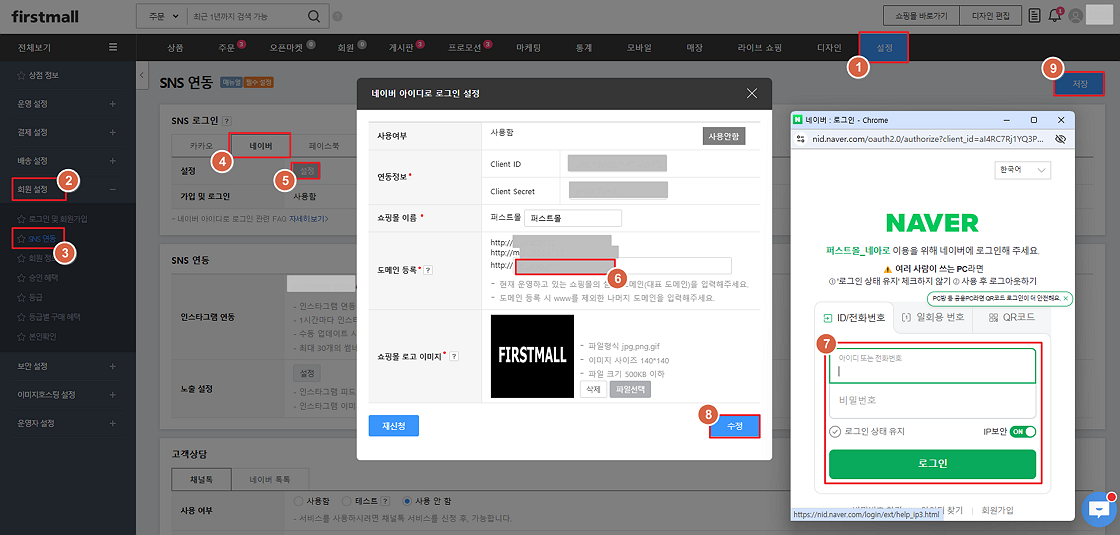Click the document list icon in the top right

(1034, 16)
